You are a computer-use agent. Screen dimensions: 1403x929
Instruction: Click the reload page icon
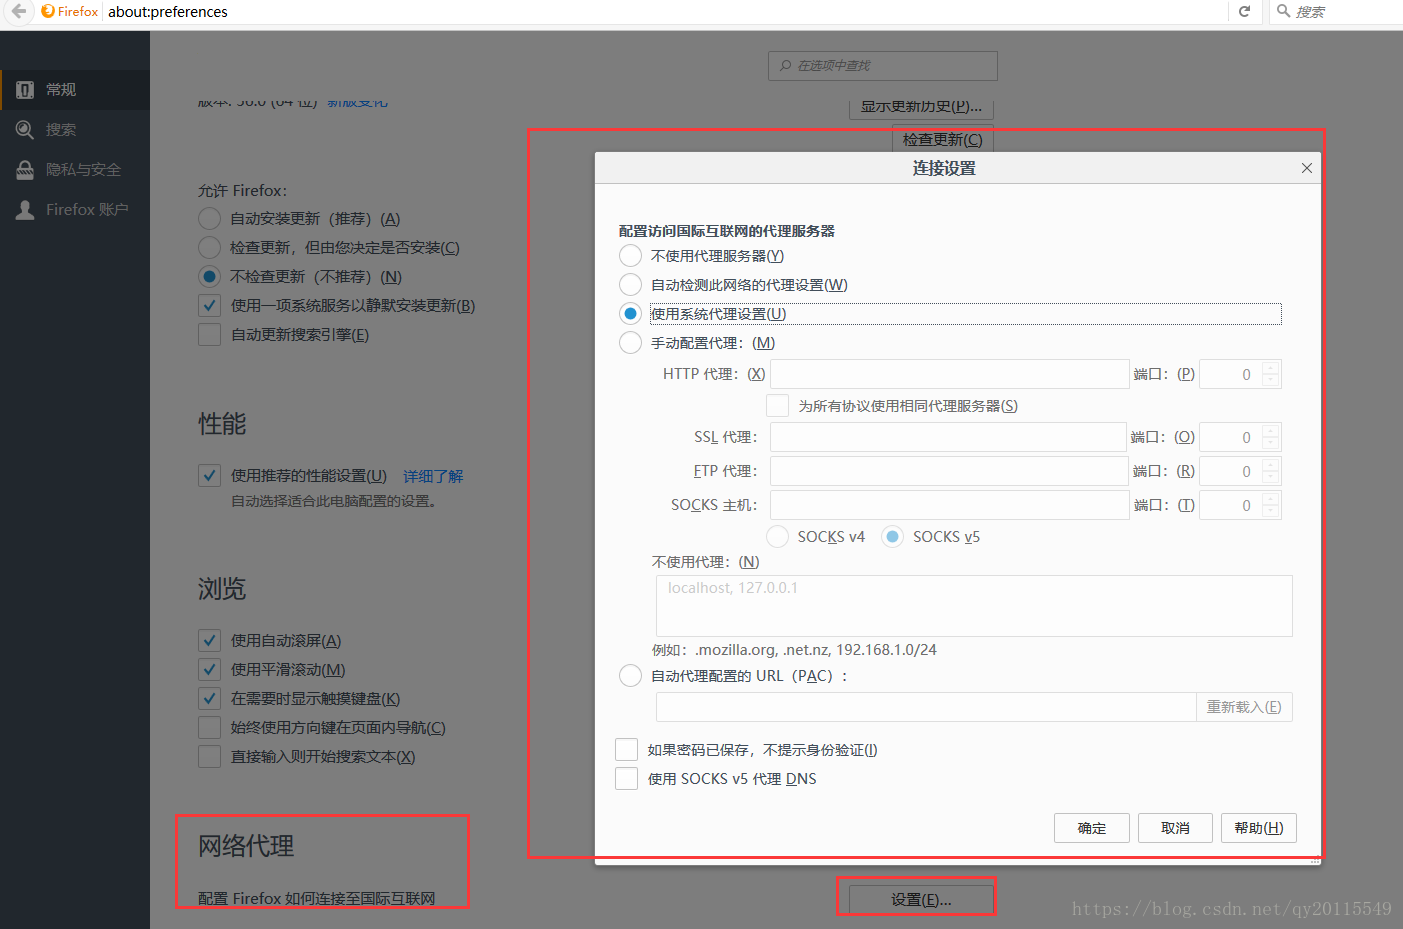pyautogui.click(x=1245, y=11)
